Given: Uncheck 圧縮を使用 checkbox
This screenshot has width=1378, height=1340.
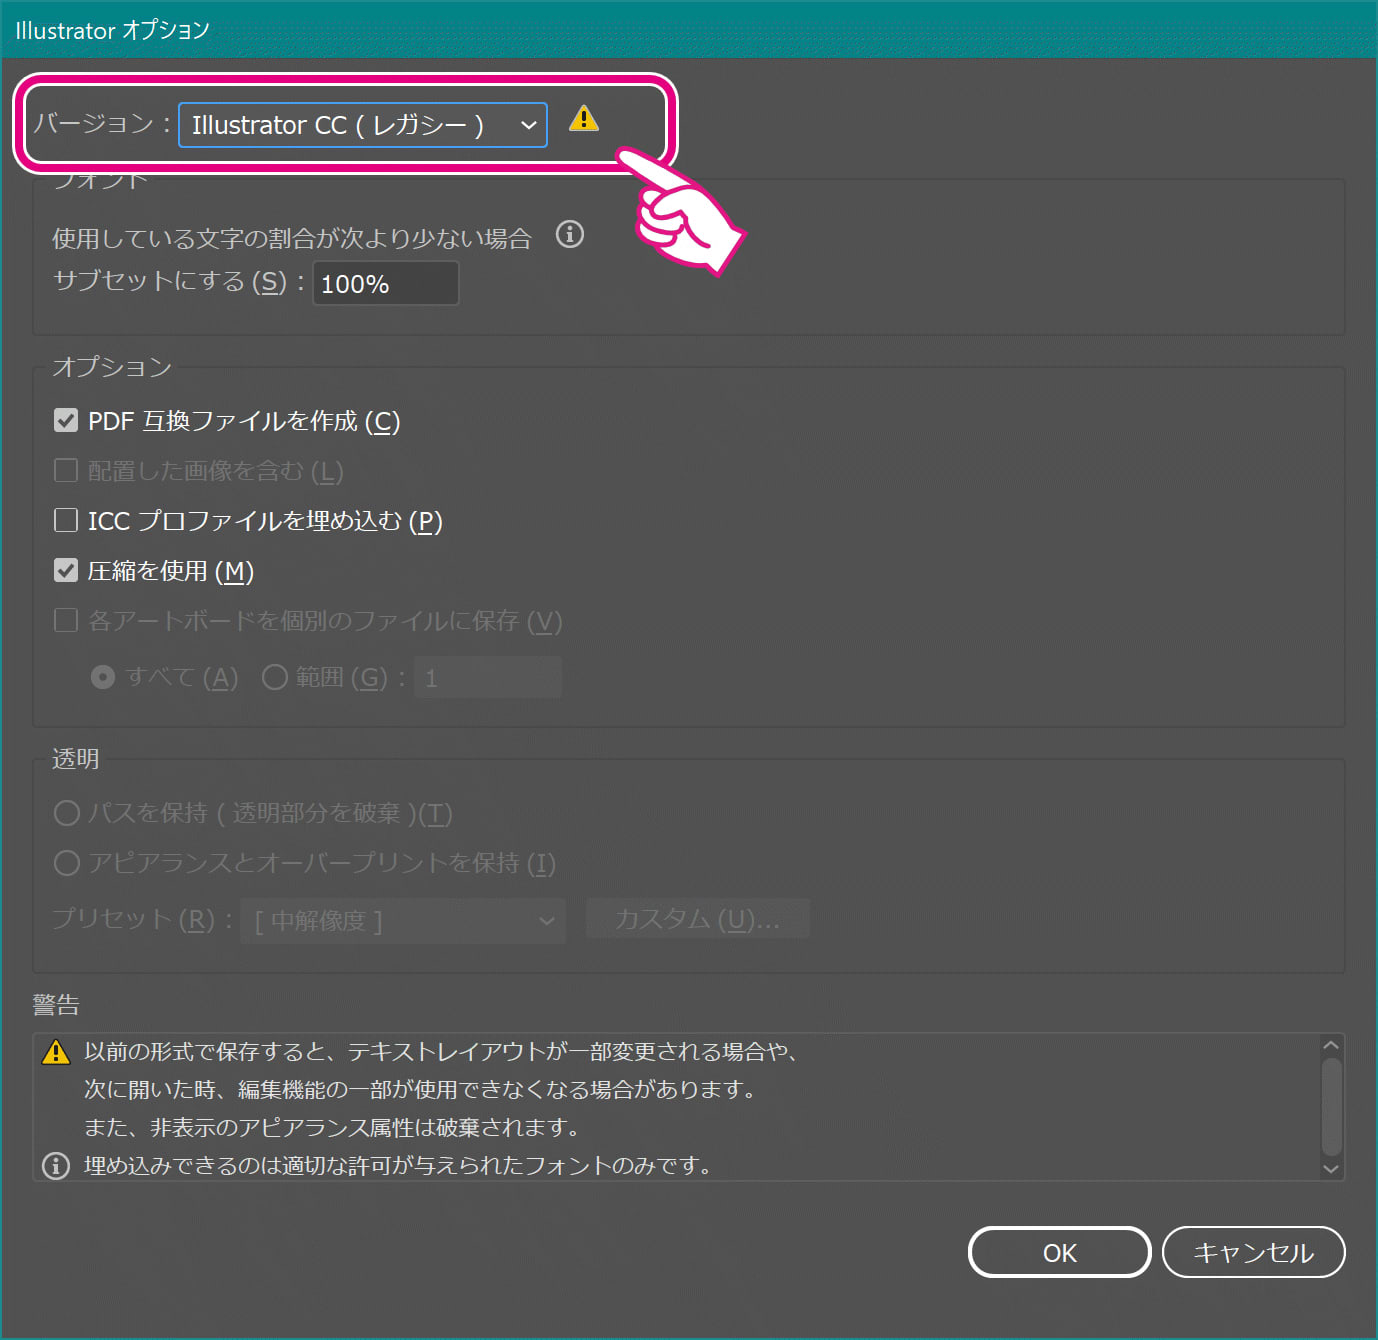Looking at the screenshot, I should click(66, 570).
